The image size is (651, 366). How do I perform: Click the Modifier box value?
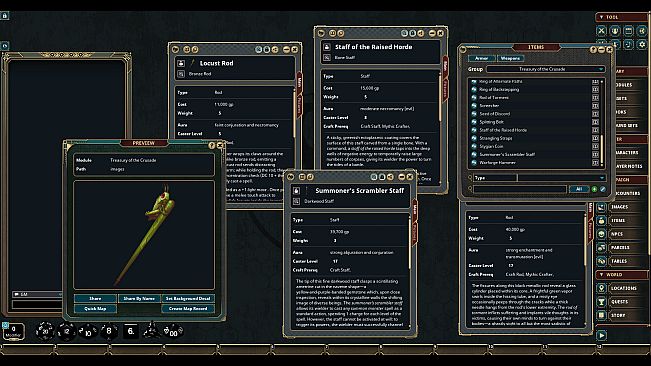13,329
